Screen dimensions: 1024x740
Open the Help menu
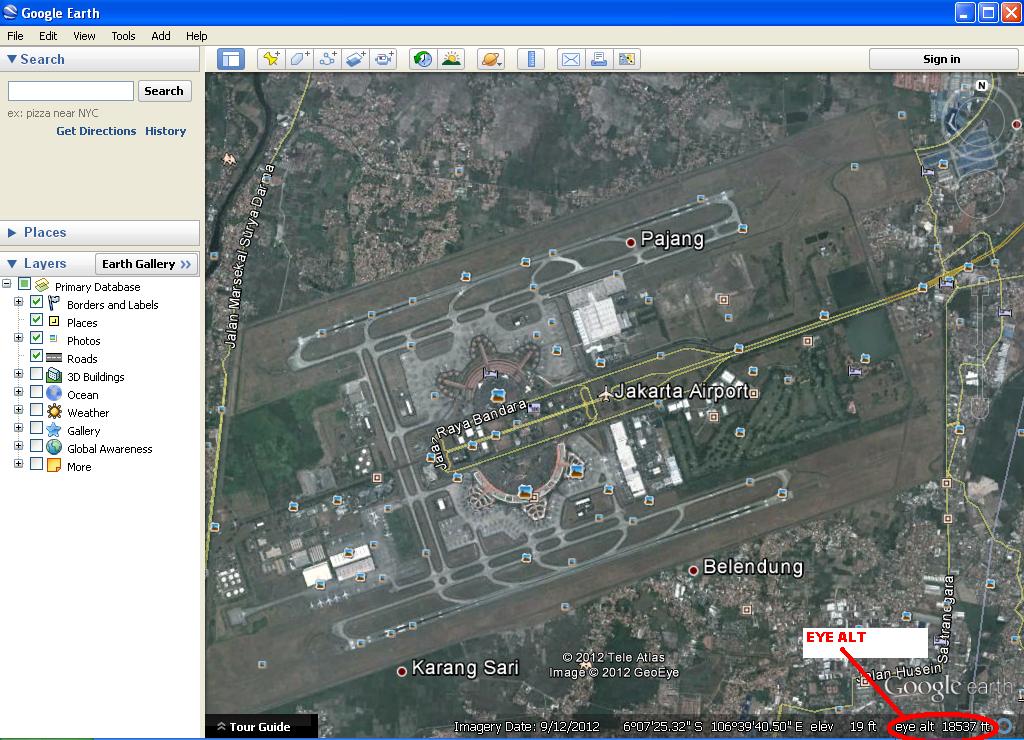(x=197, y=36)
